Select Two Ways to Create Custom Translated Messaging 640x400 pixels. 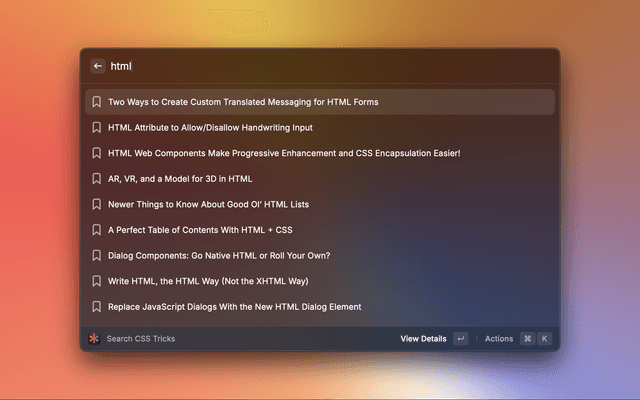pyautogui.click(x=243, y=102)
